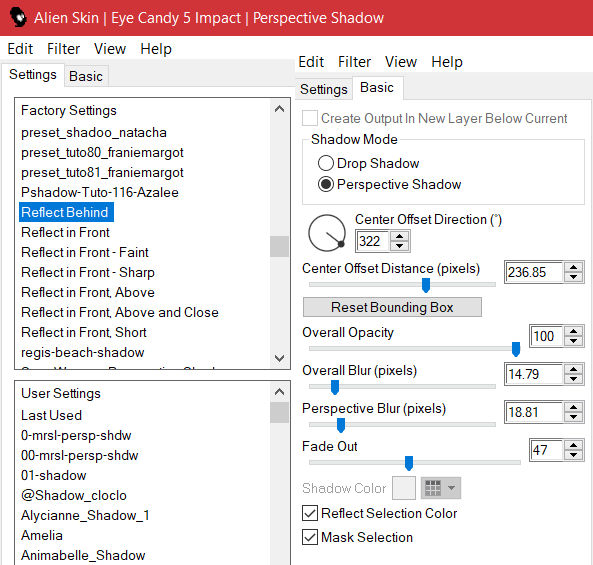The height and width of the screenshot is (565, 593).
Task: Click User Settings list scroll-up arrow
Action: (x=279, y=392)
